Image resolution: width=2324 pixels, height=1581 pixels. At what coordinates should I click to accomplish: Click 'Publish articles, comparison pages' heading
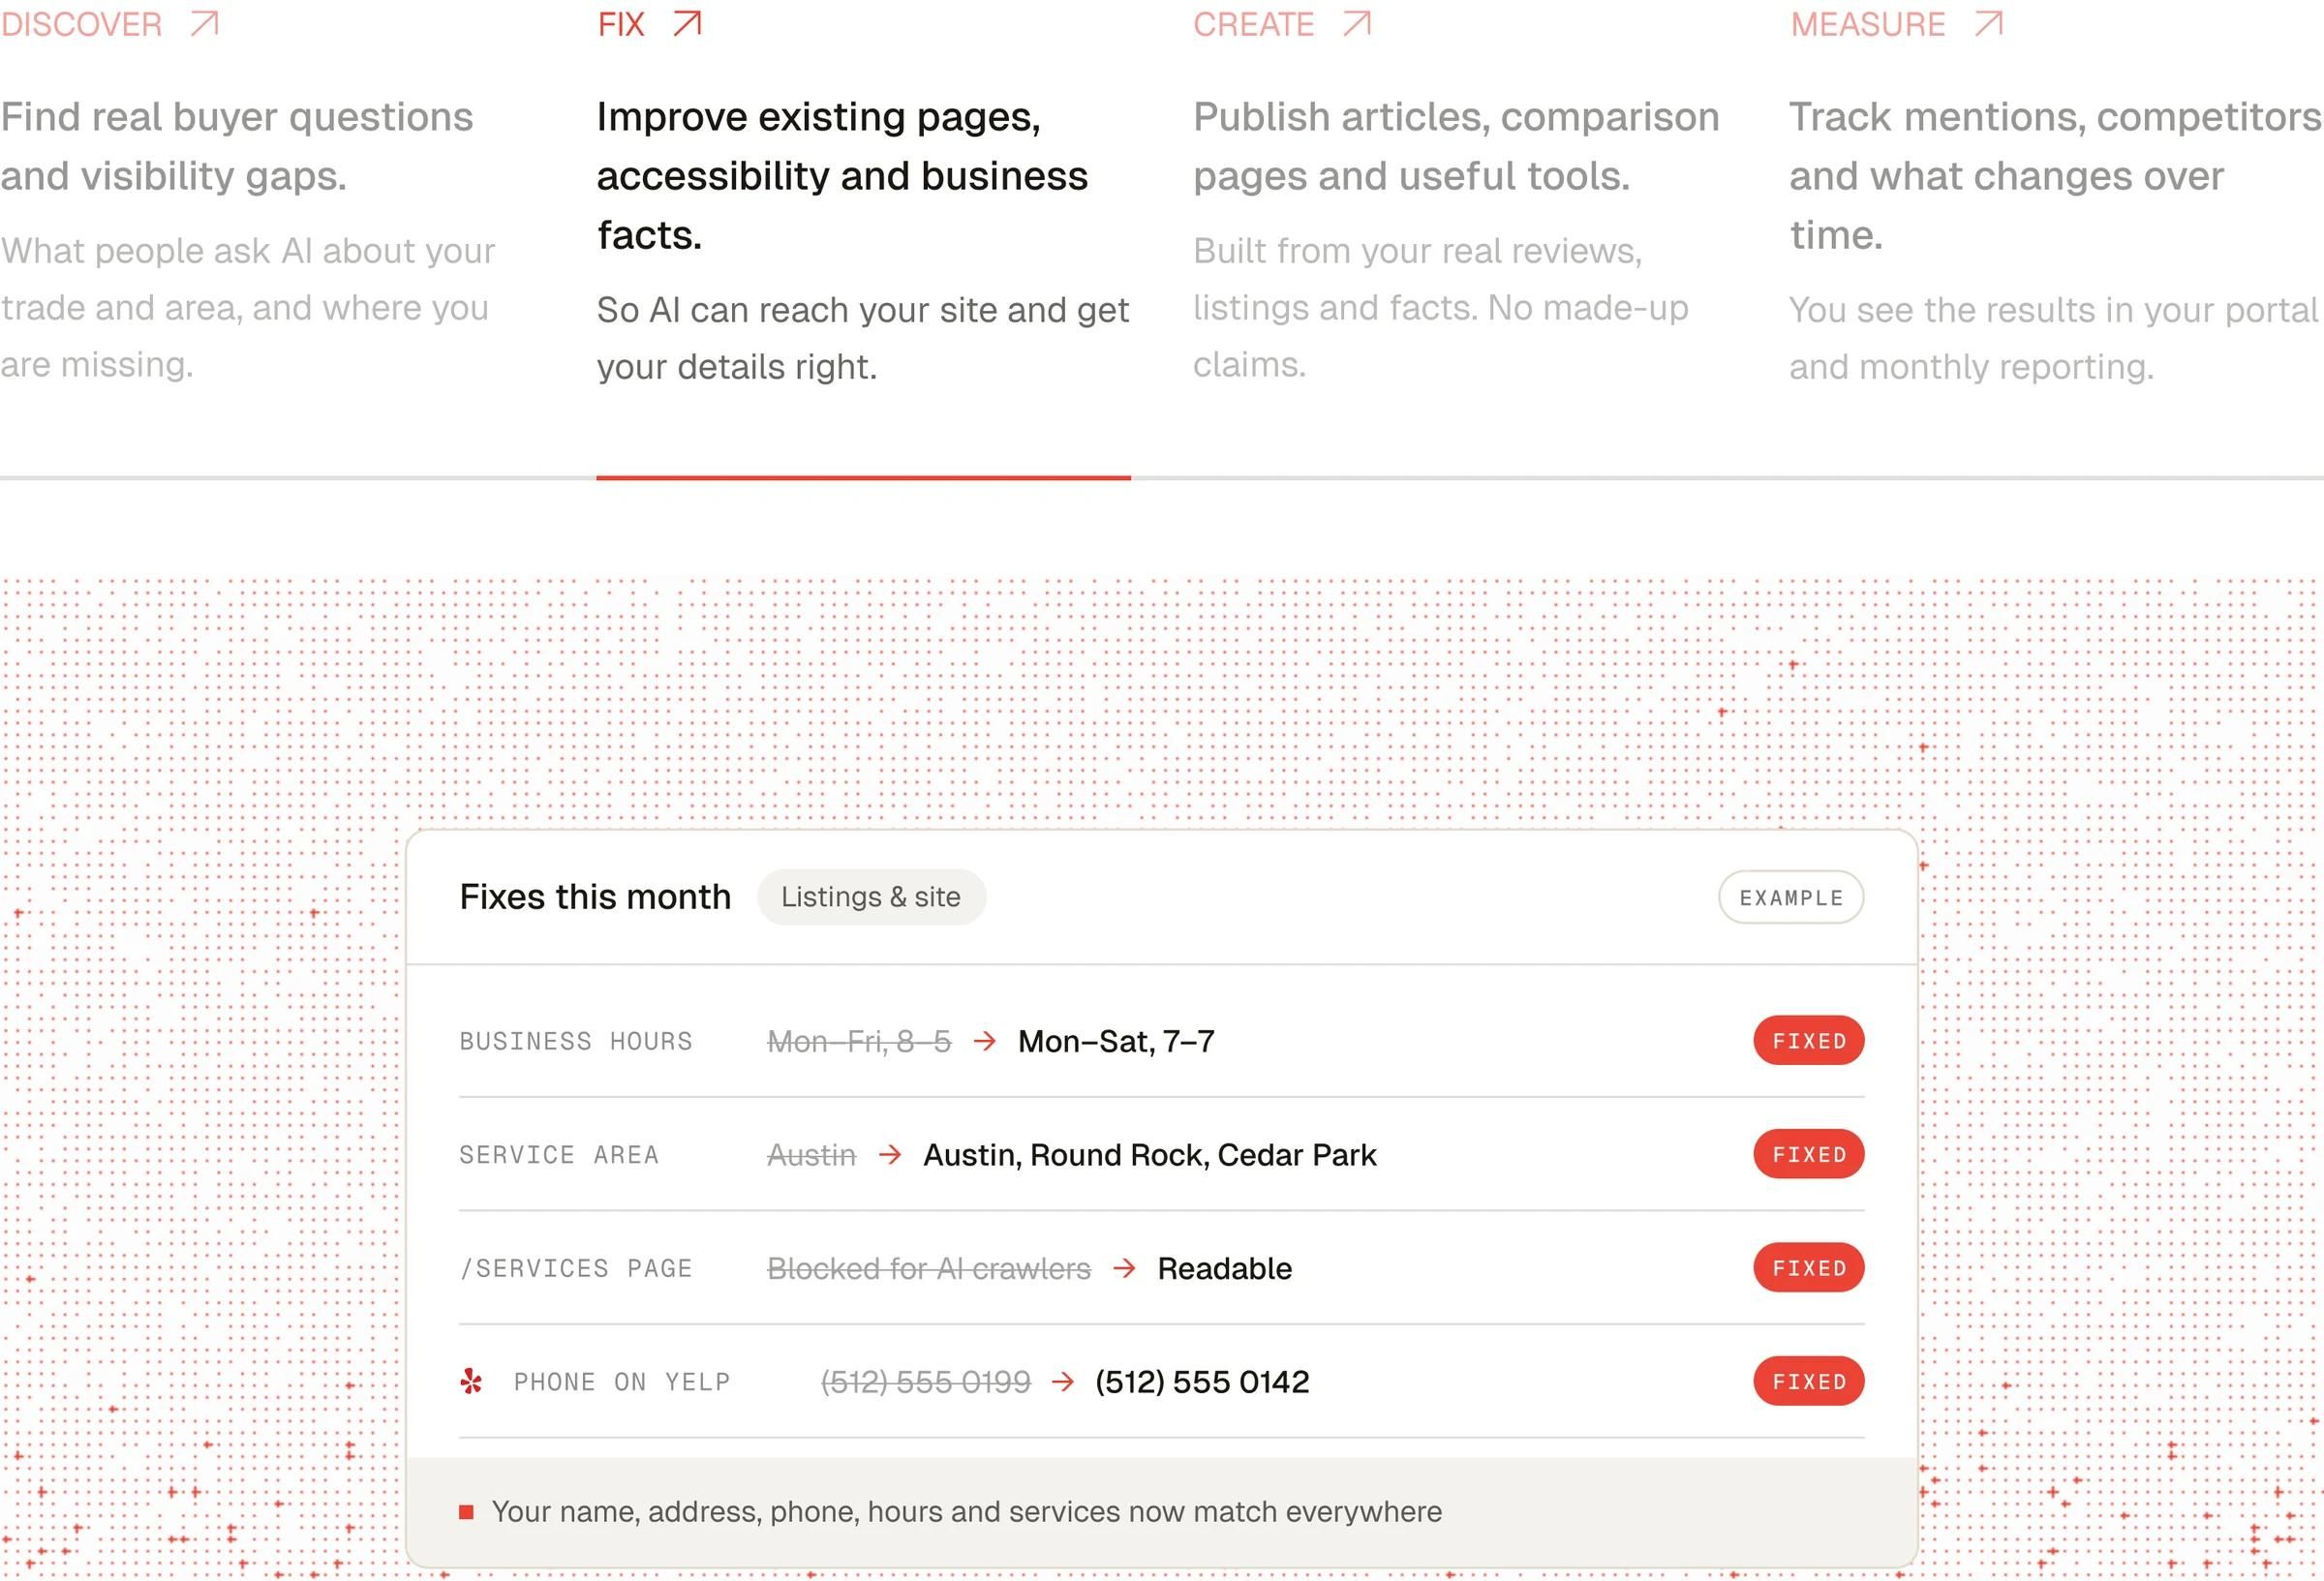(x=1456, y=146)
